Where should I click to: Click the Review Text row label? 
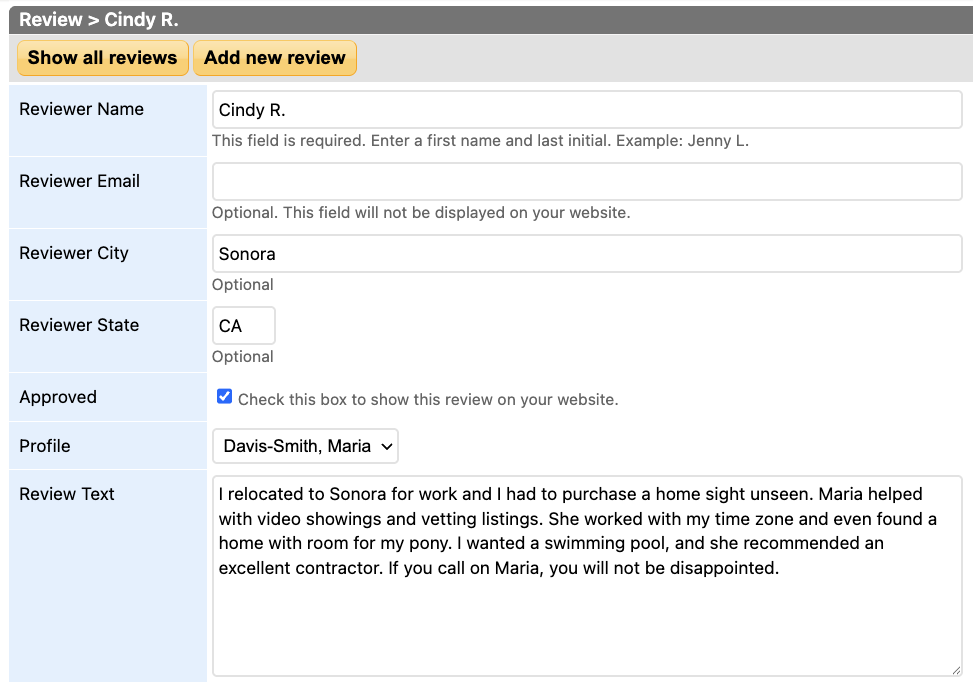(67, 494)
